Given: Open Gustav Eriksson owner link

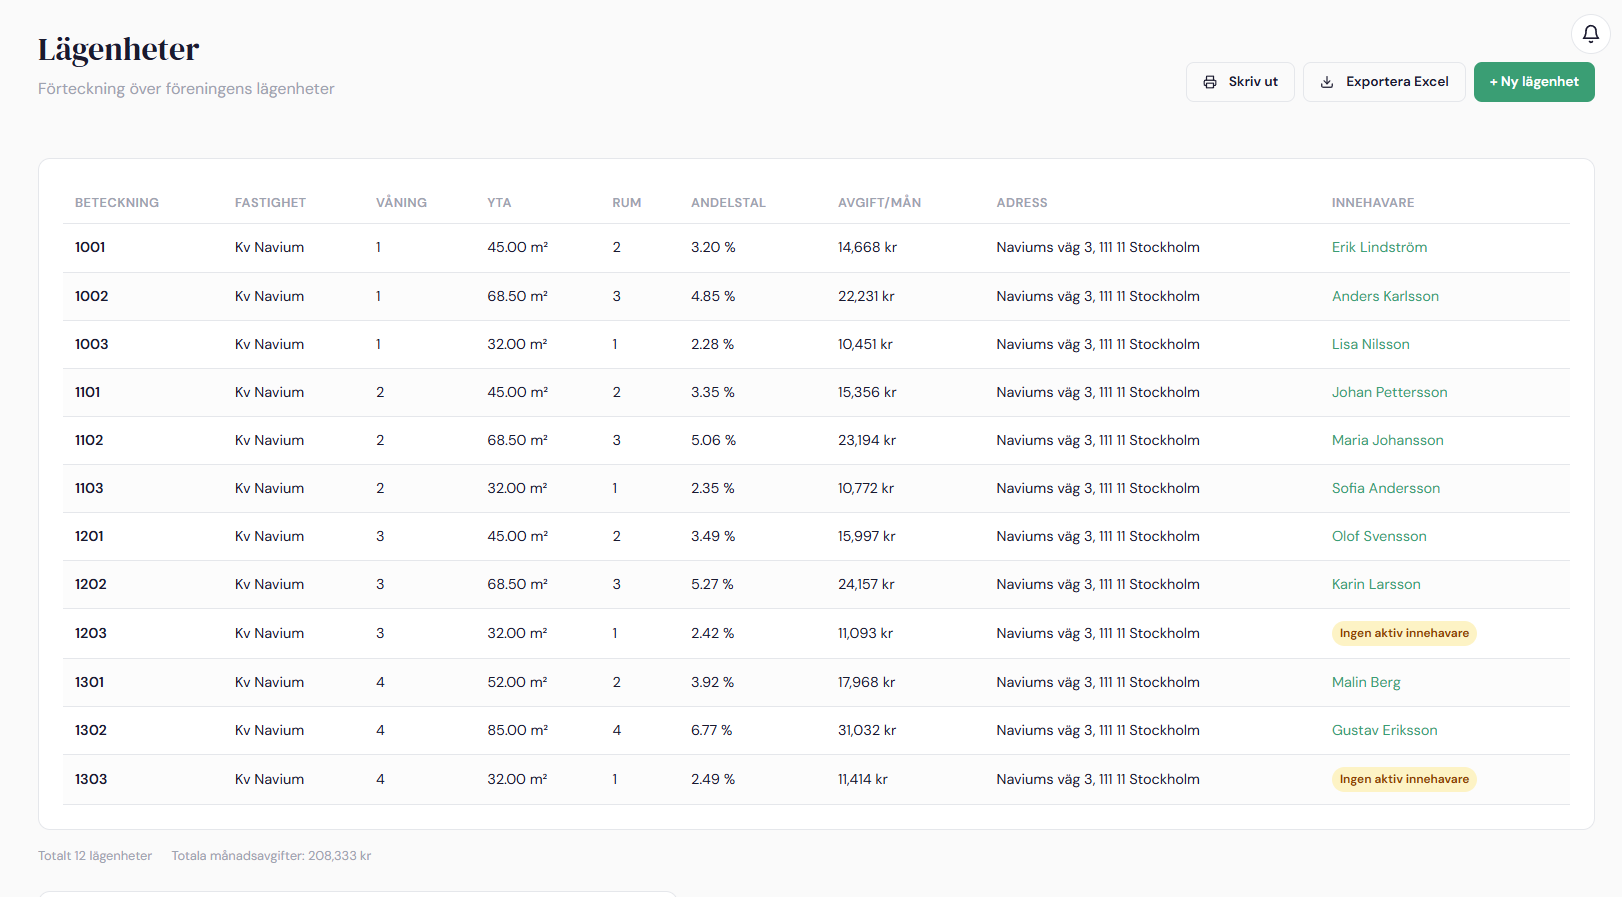Looking at the screenshot, I should pyautogui.click(x=1383, y=730).
